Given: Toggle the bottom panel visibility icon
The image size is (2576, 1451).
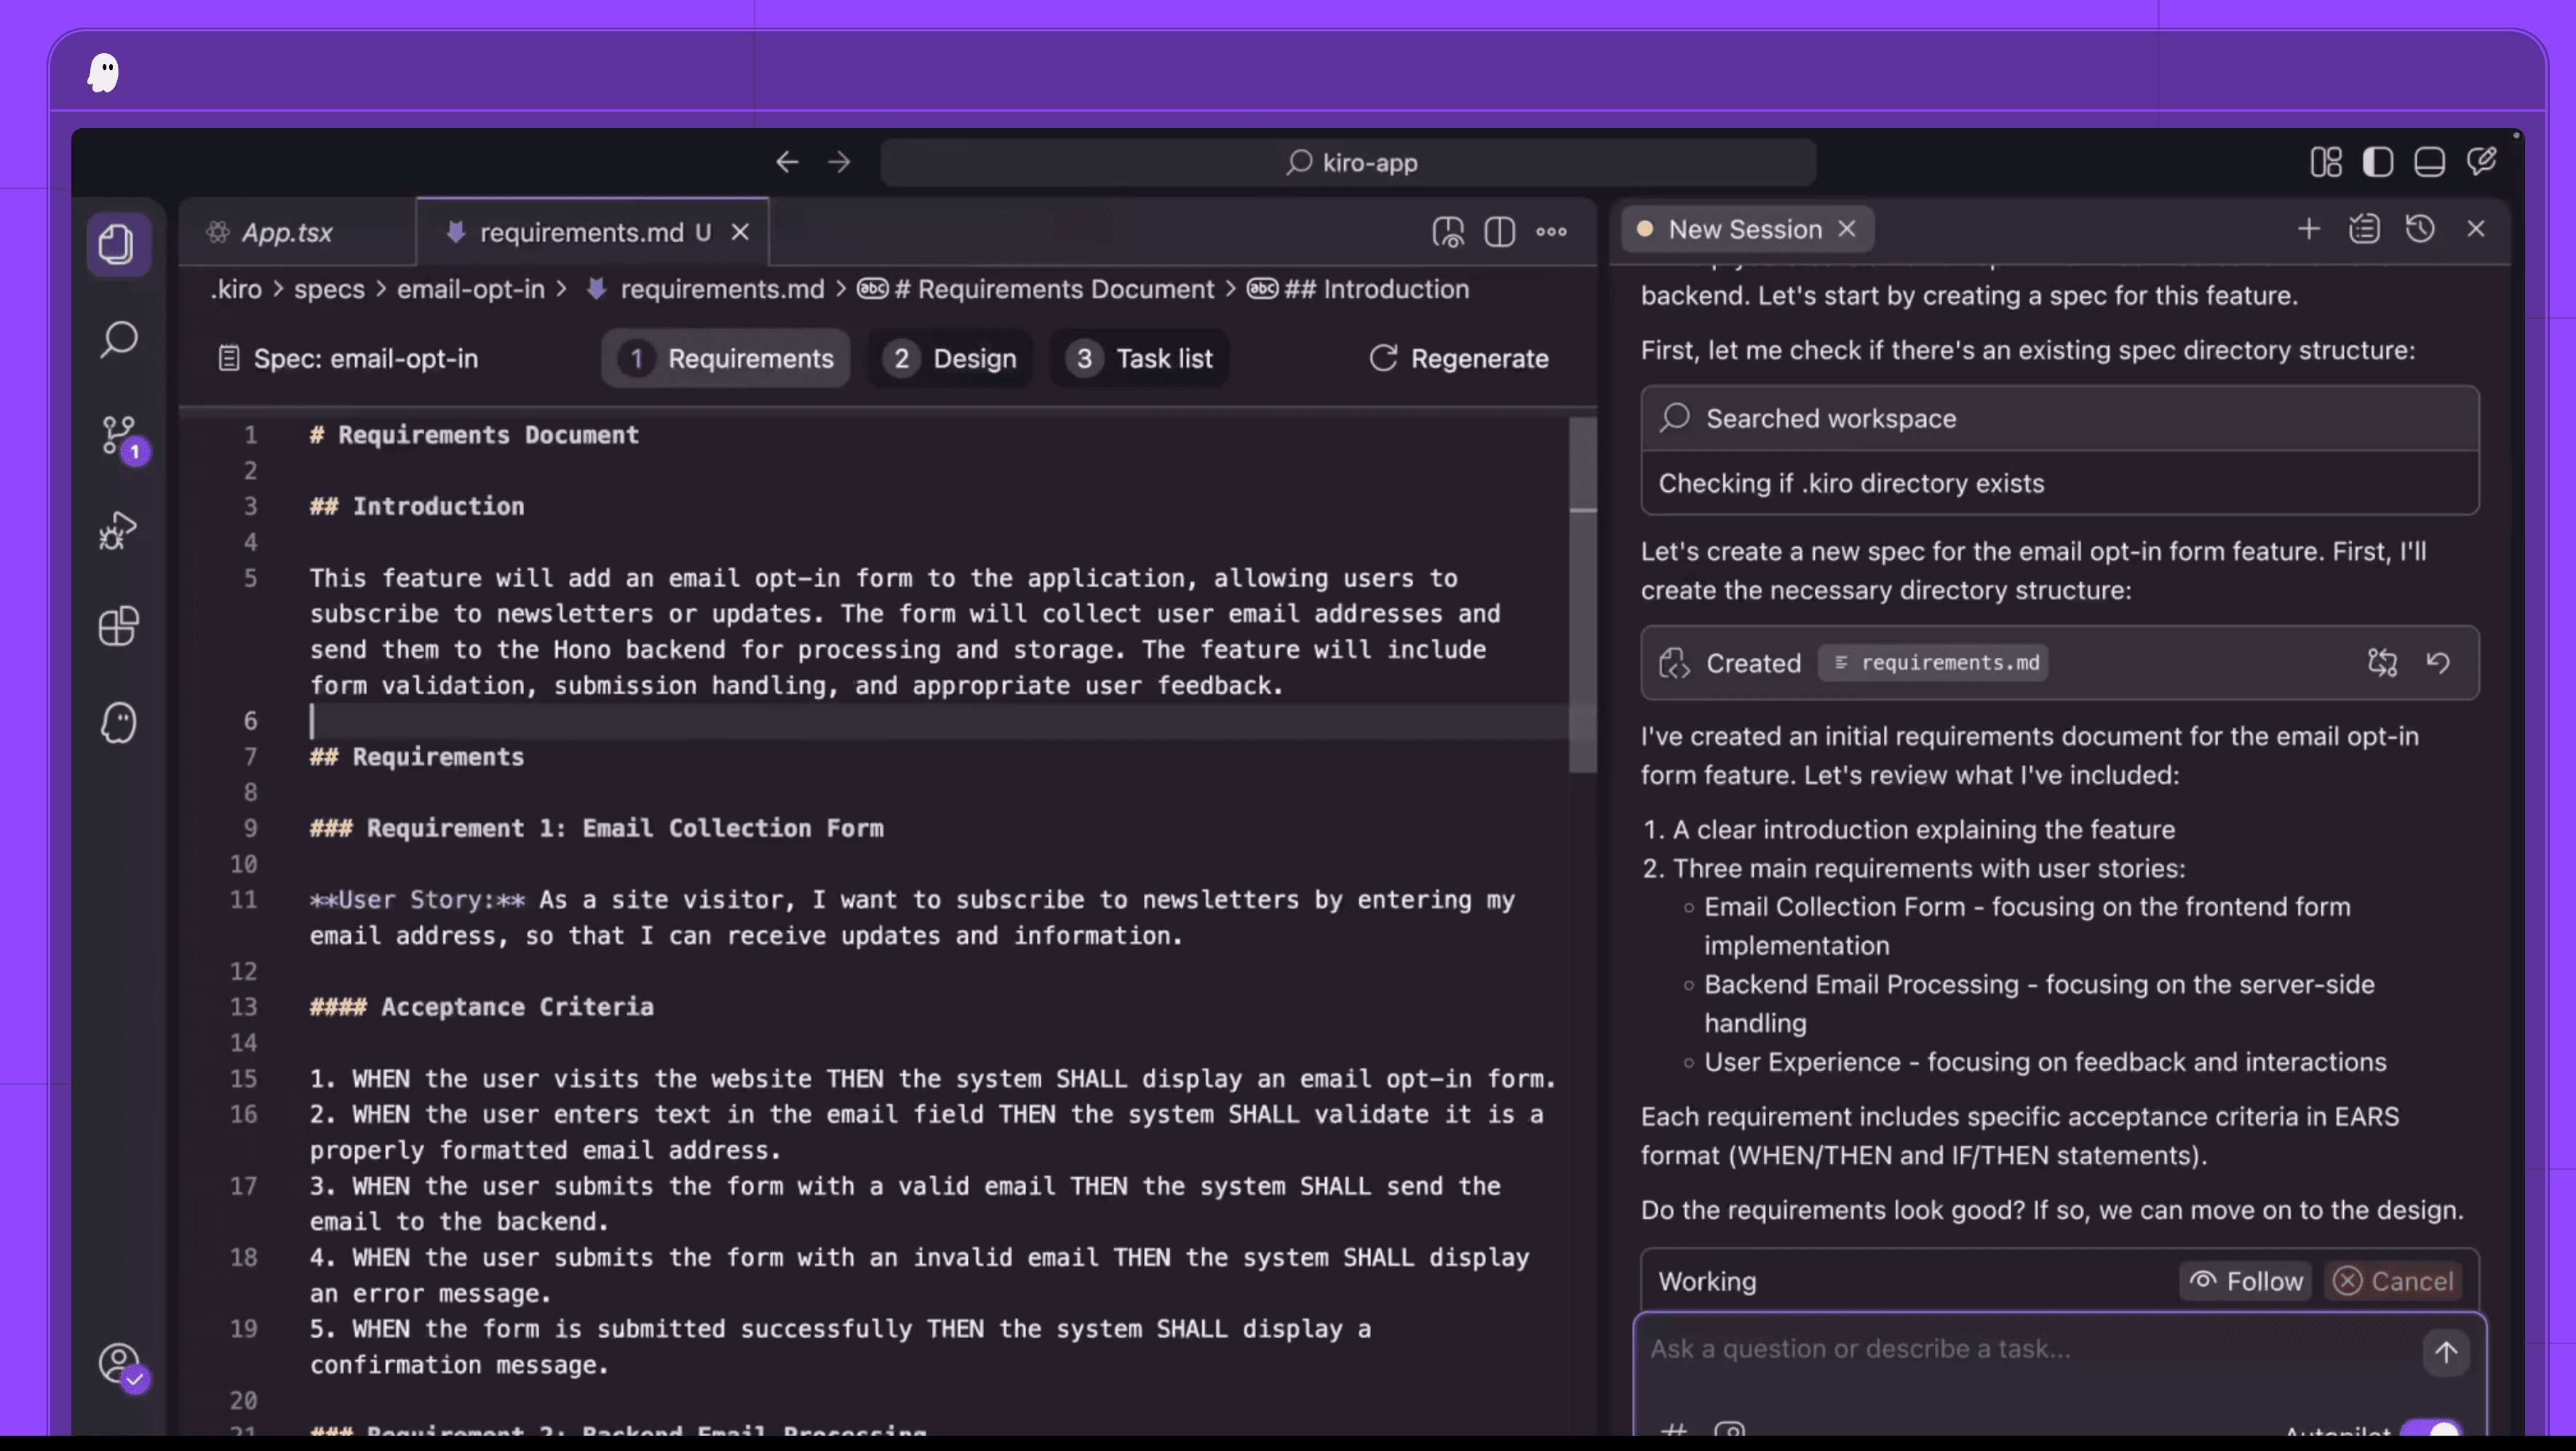Looking at the screenshot, I should pos(2431,161).
